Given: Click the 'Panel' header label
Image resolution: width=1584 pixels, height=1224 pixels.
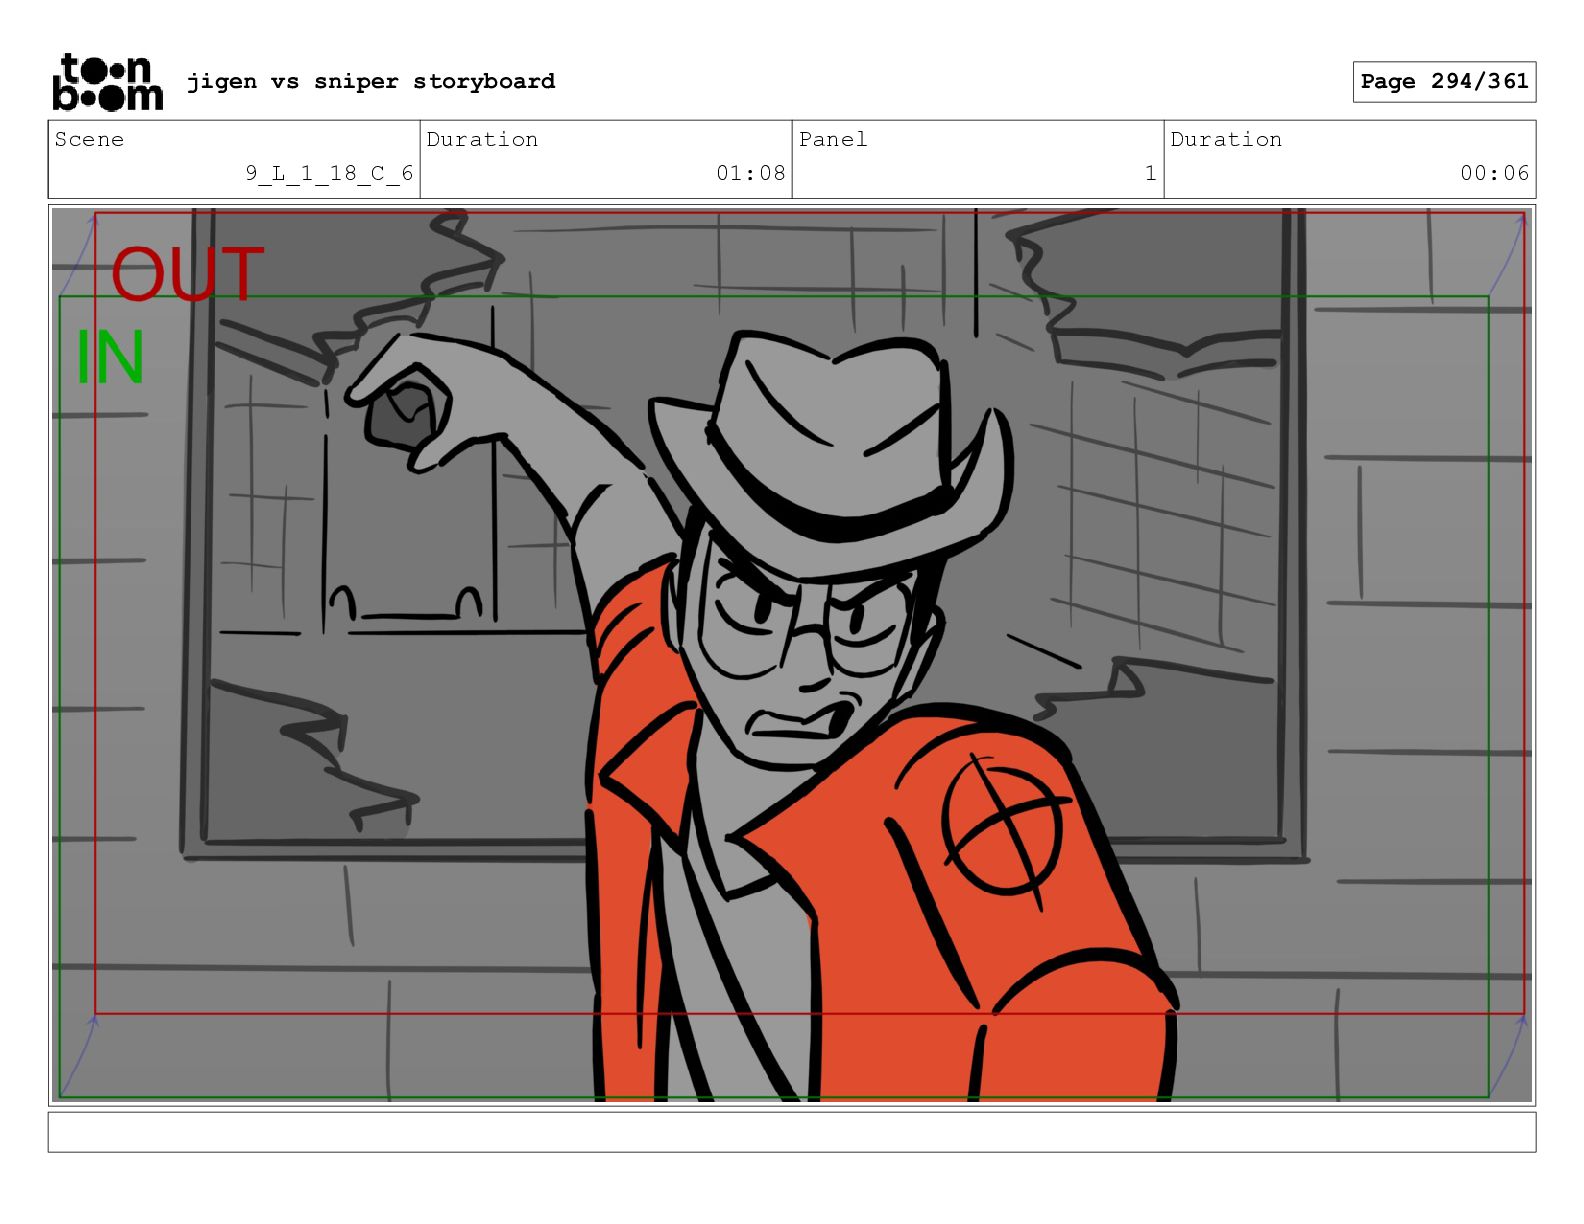Looking at the screenshot, I should tap(833, 139).
